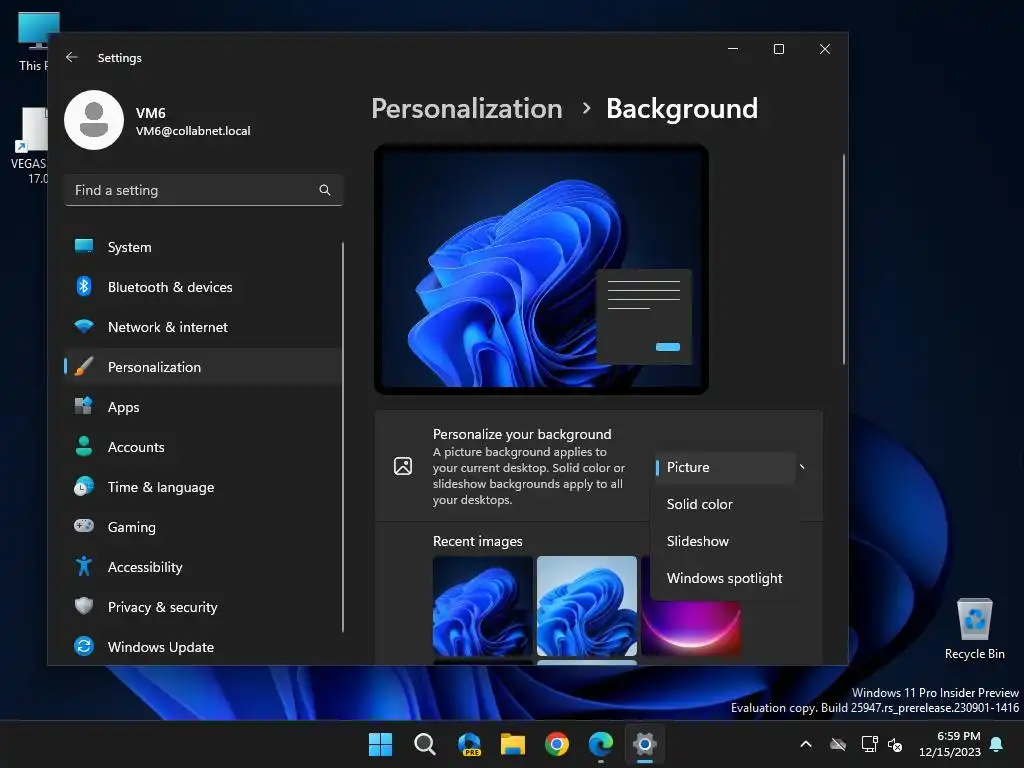1024x768 pixels.
Task: Select the Personalization category
Action: click(202, 367)
